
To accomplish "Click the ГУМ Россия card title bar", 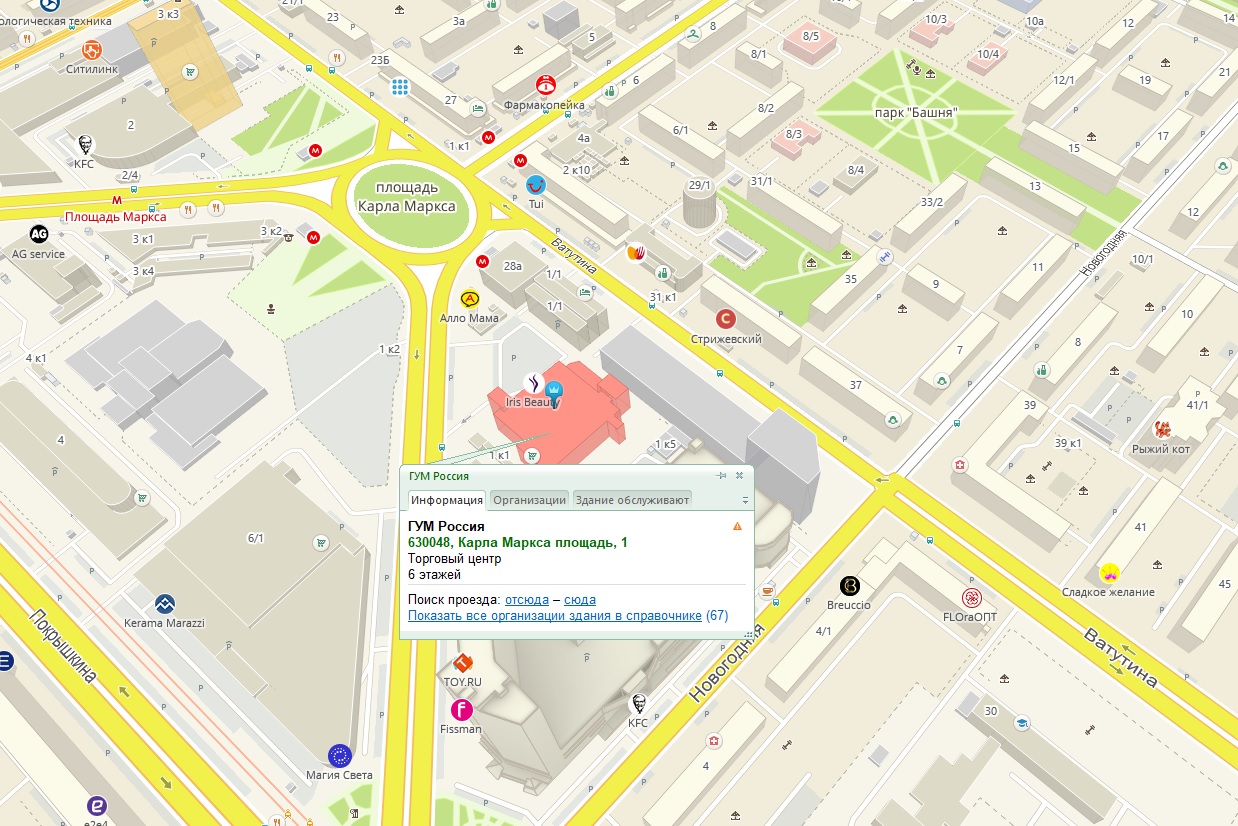I will 577,476.
